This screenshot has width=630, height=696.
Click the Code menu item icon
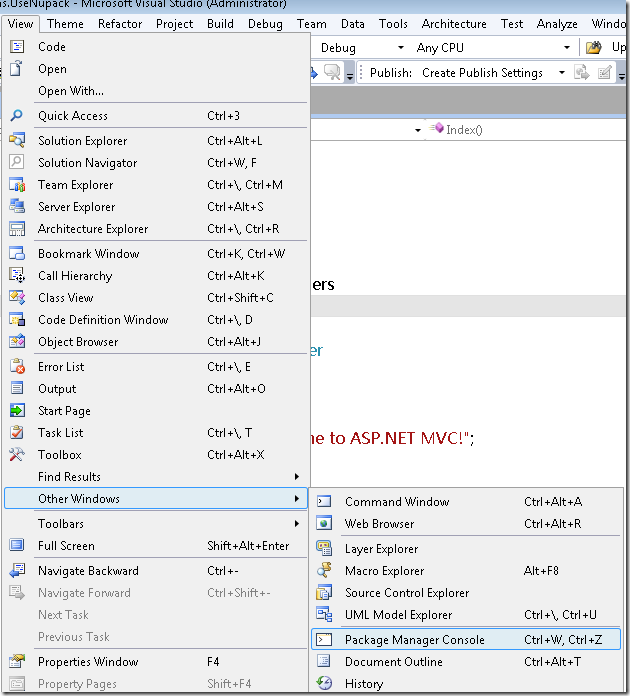[17, 47]
